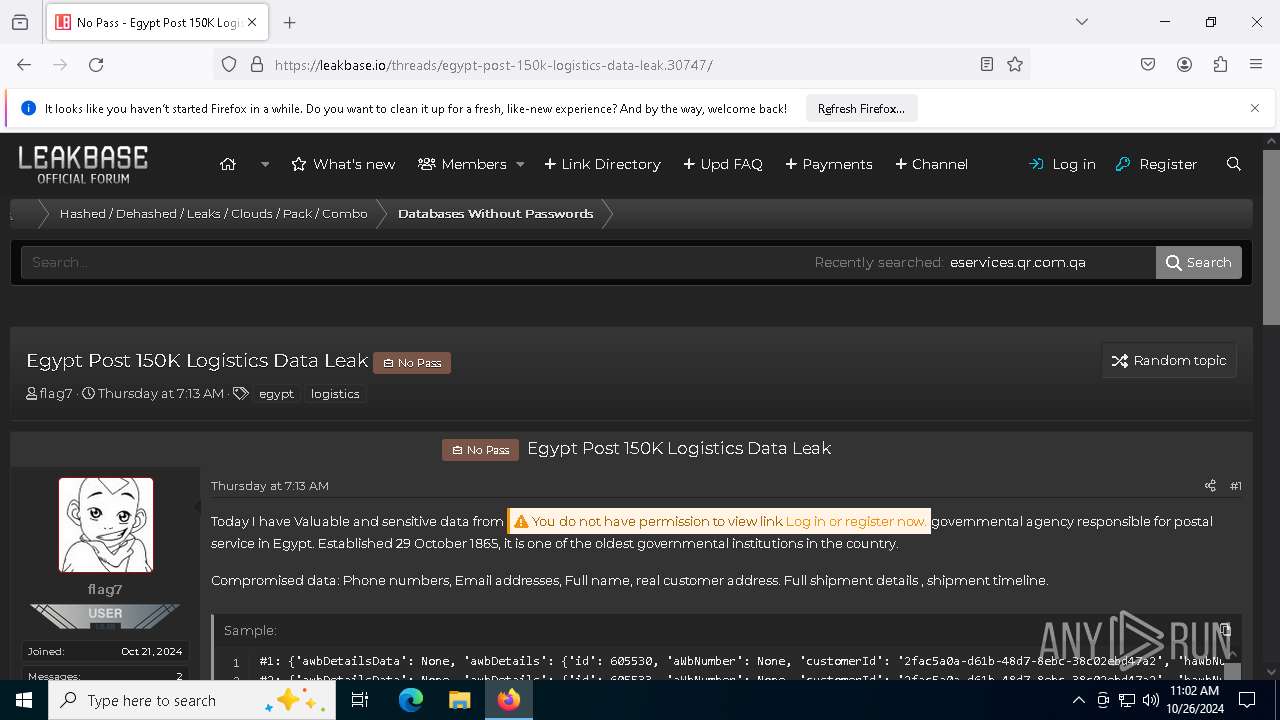The image size is (1280, 720).
Task: Open Hashed / Dehashed / Leaks breadcrumb
Action: 213,214
